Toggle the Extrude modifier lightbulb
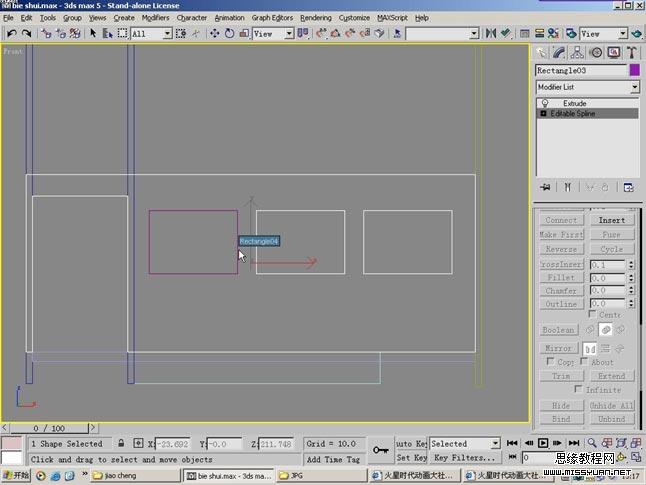 coord(545,103)
